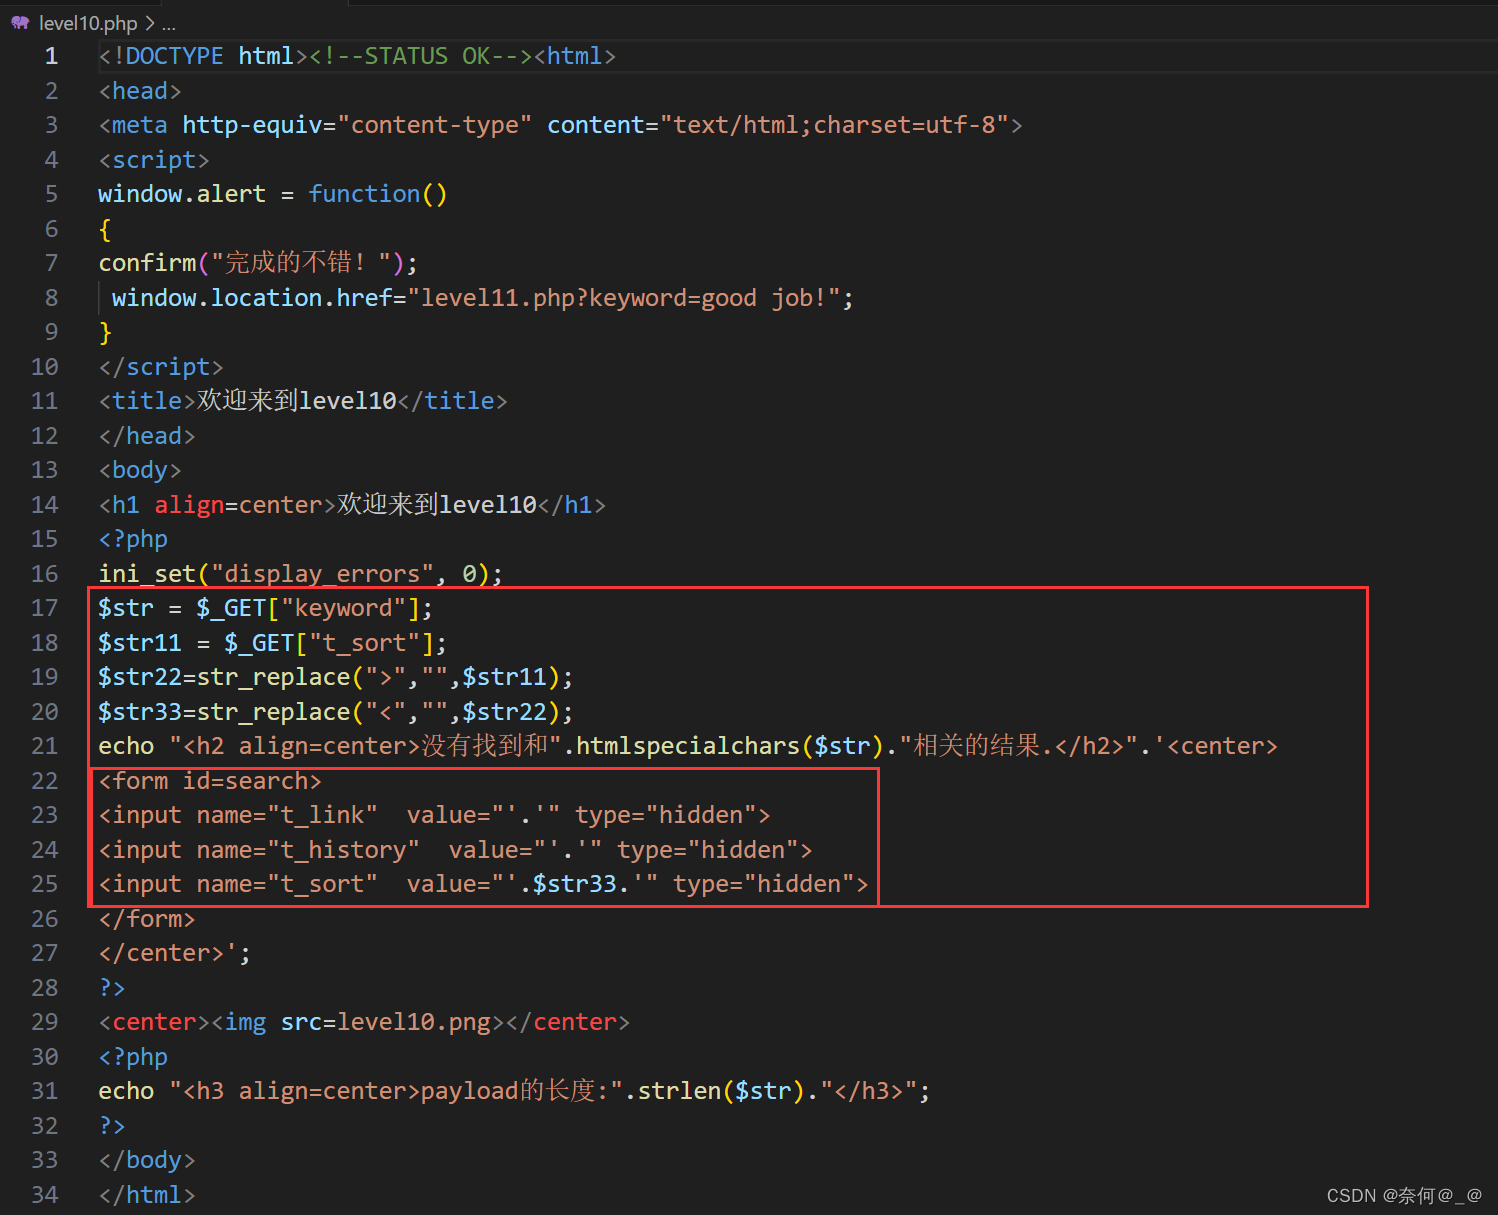Click the closing form tag on line 26

(147, 919)
